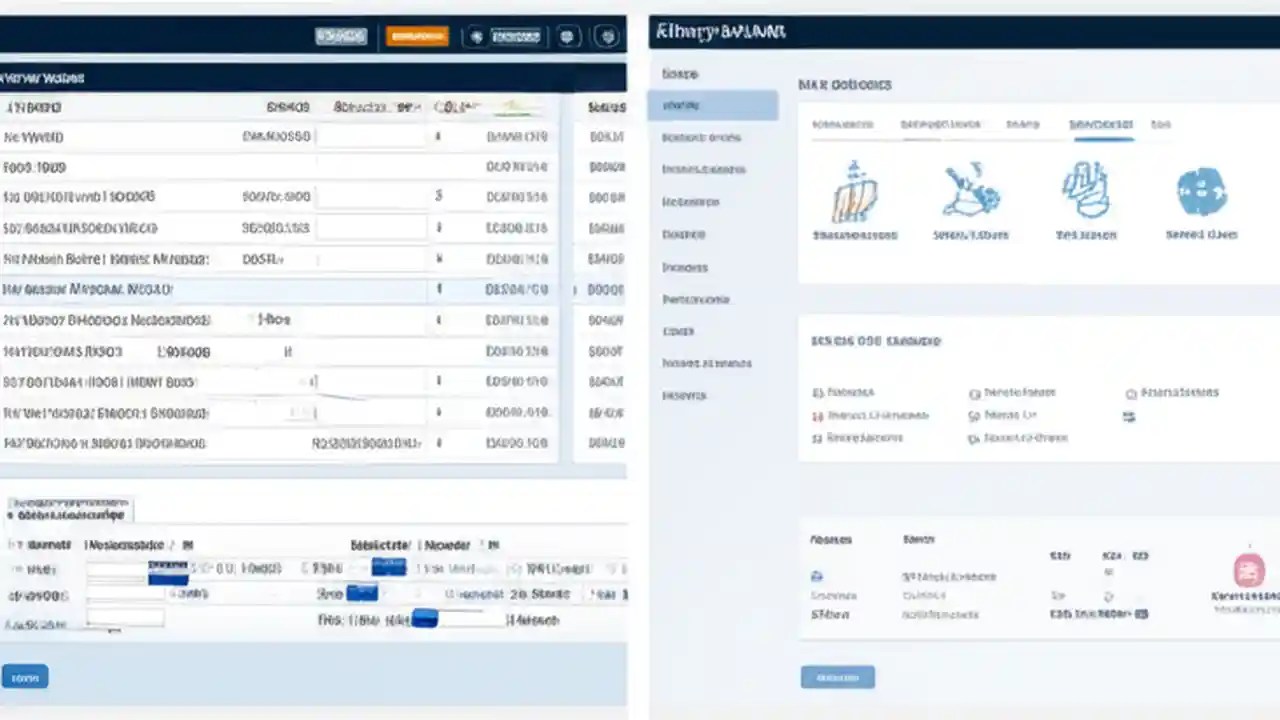Click the globe icon in the top navigation bar
This screenshot has height=720, width=1280.
[476, 36]
